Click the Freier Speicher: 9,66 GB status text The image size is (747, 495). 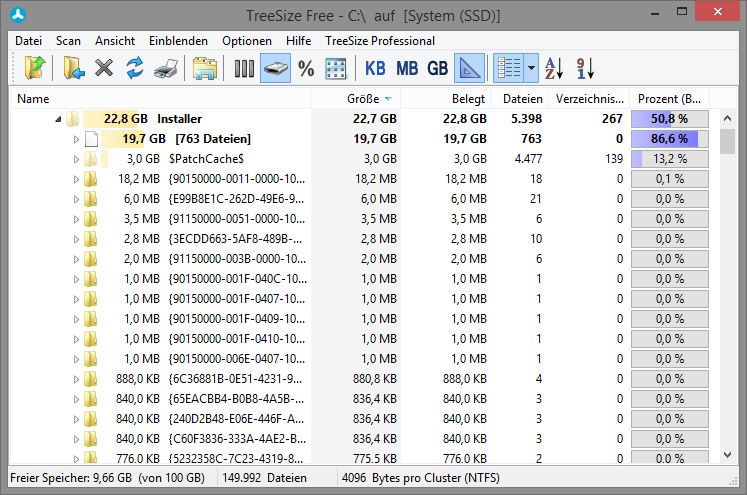pyautogui.click(x=107, y=478)
